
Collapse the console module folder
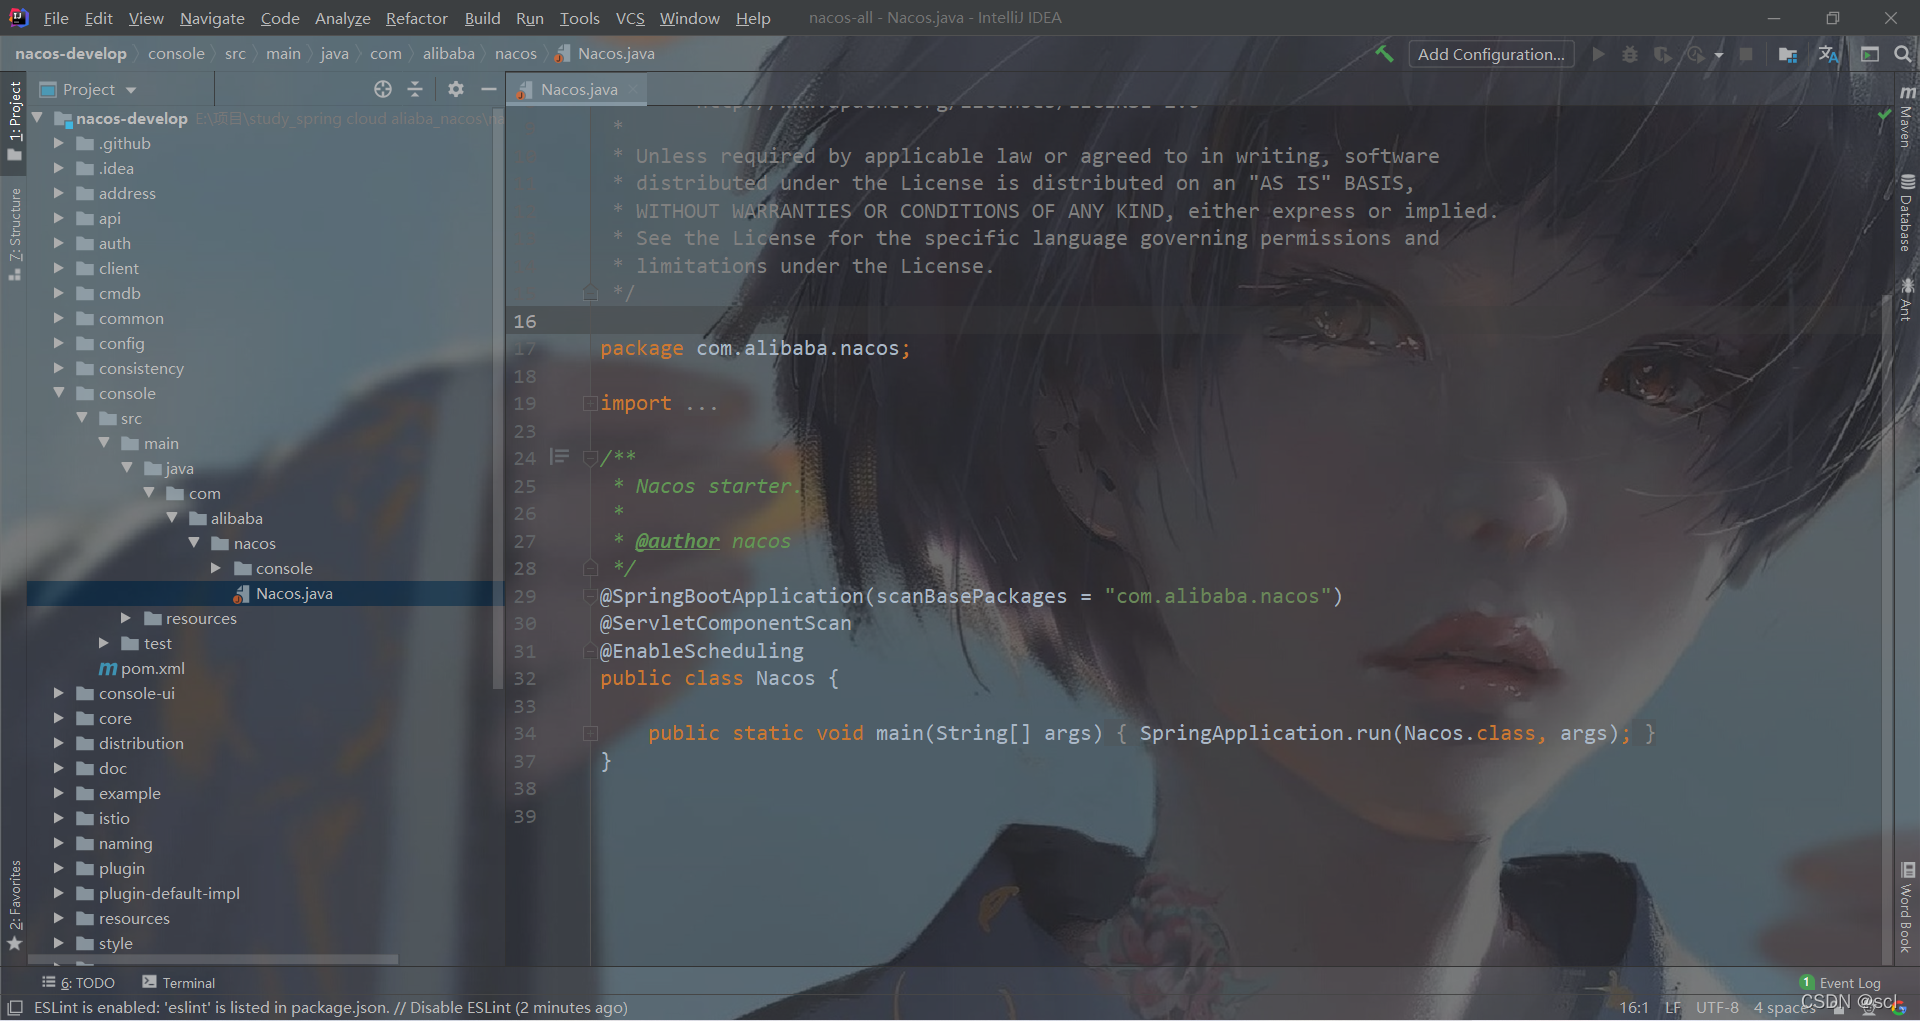58,393
